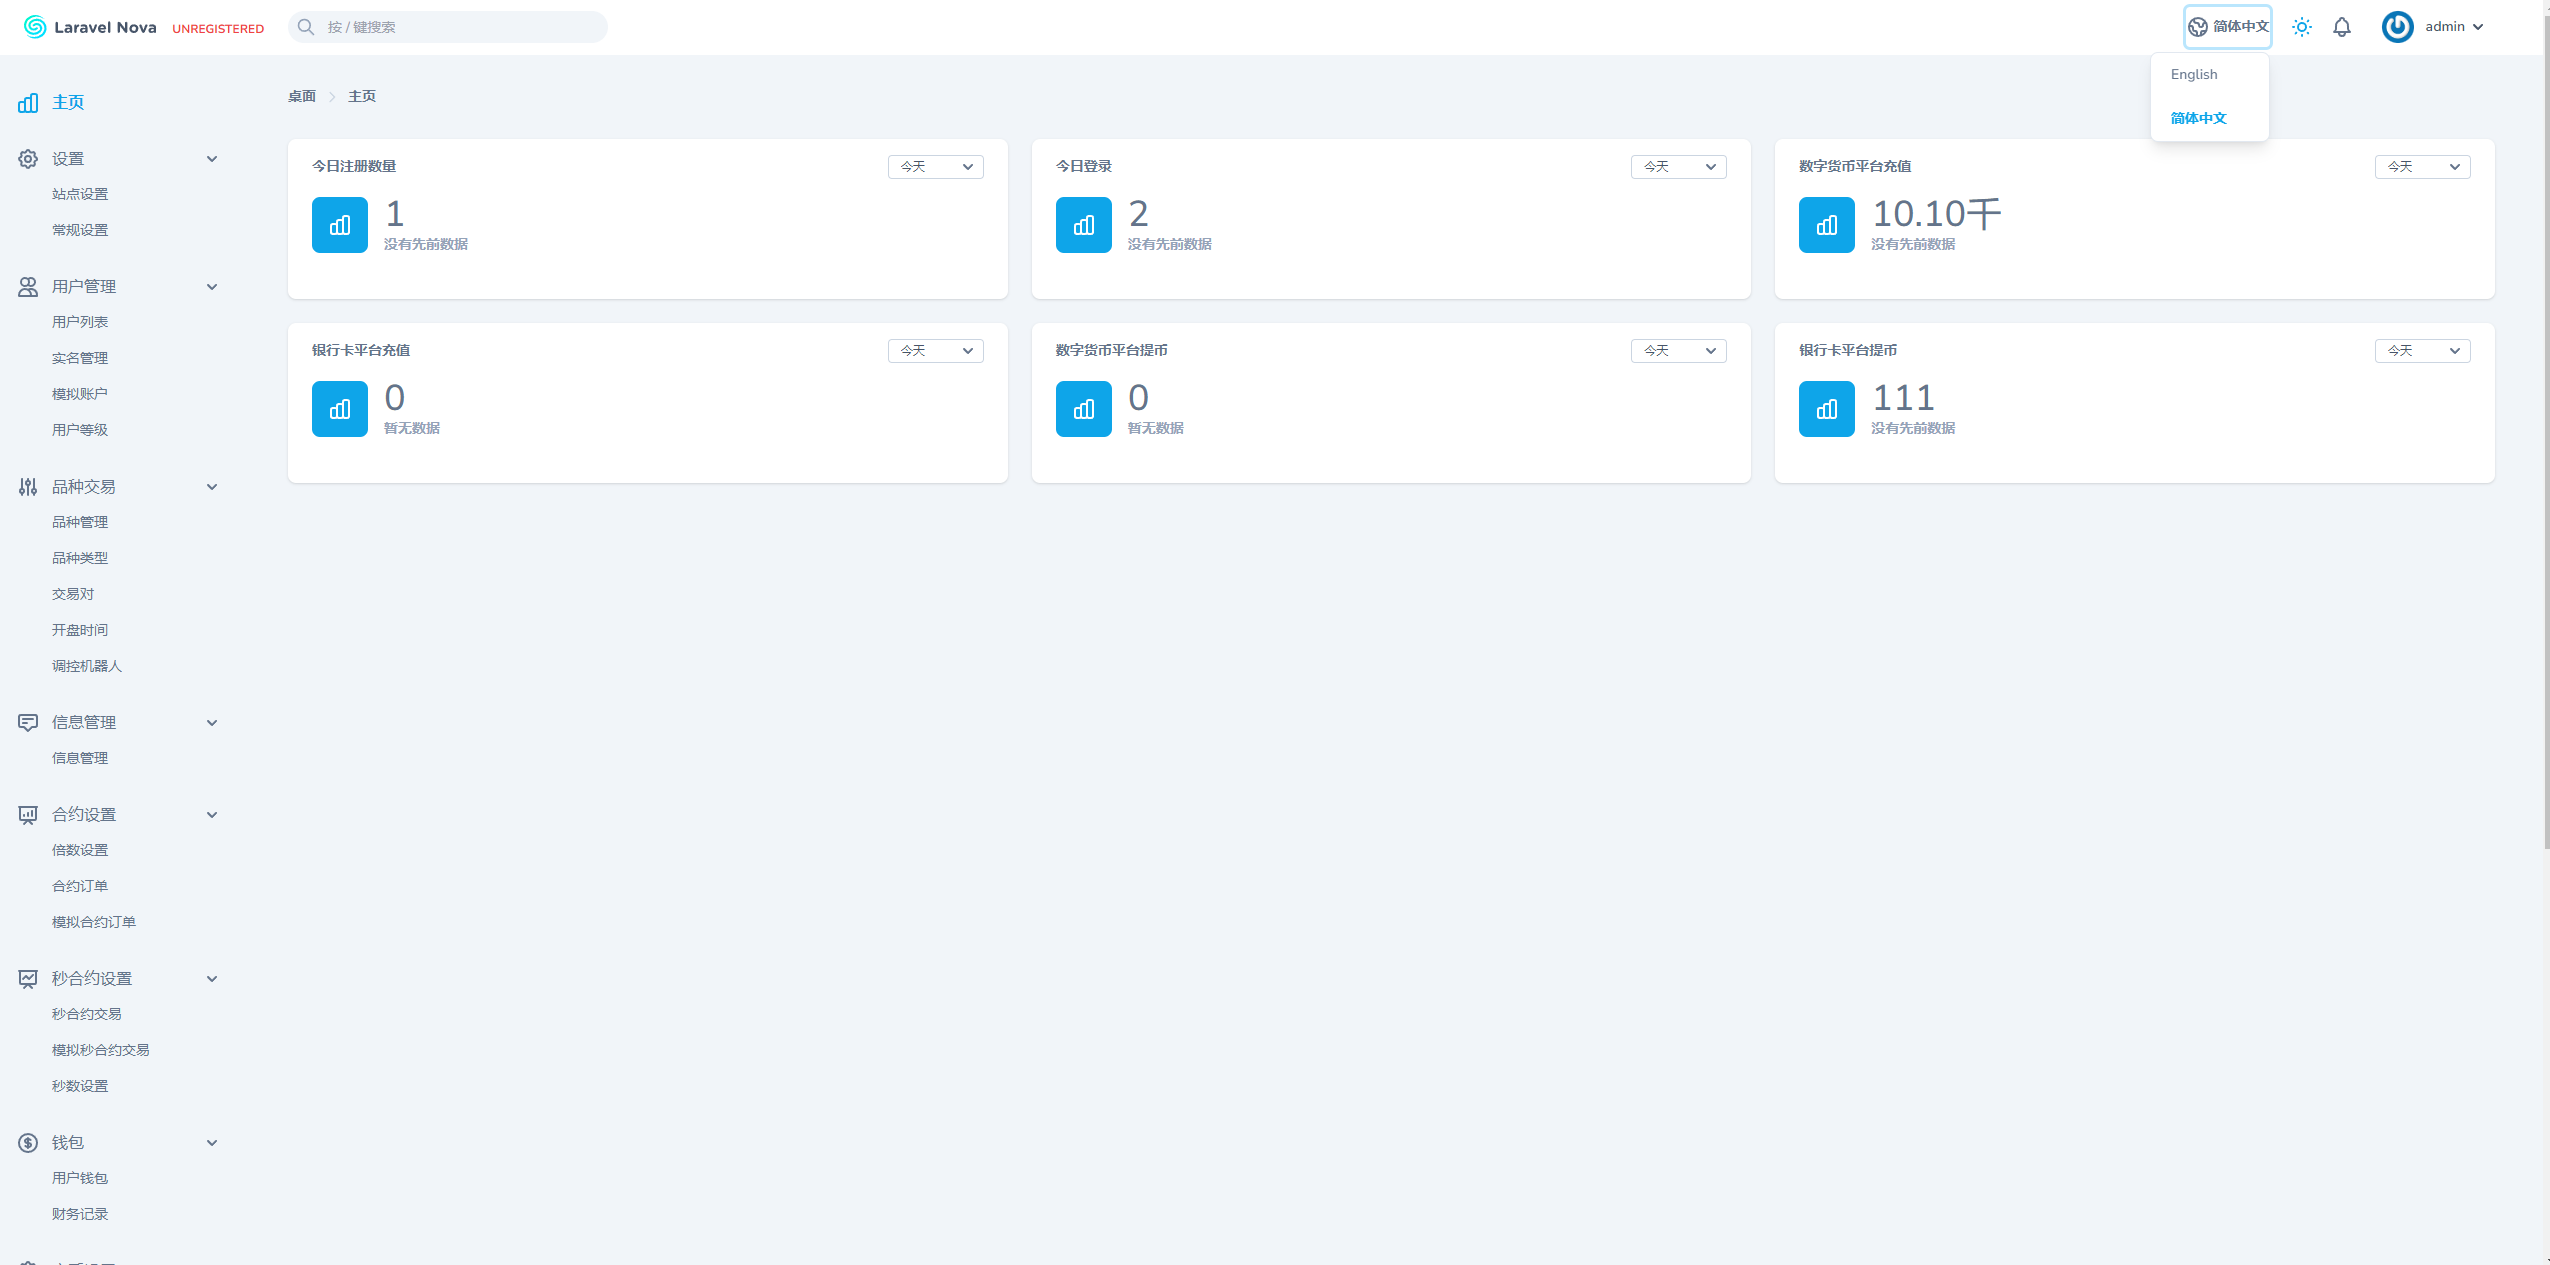Open 合约订单 in the sidebar

pos(80,886)
